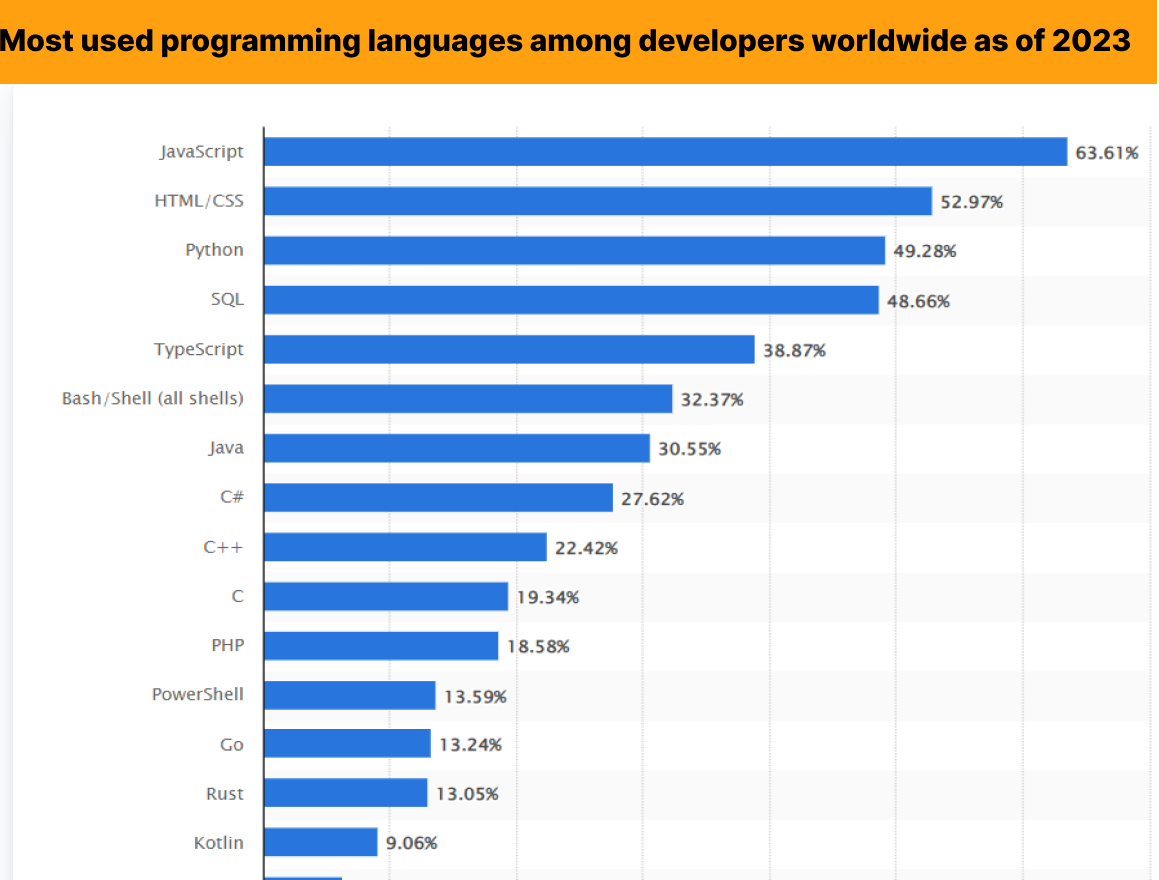Click the TypeScript axis label
This screenshot has height=880, width=1159.
pyautogui.click(x=198, y=349)
